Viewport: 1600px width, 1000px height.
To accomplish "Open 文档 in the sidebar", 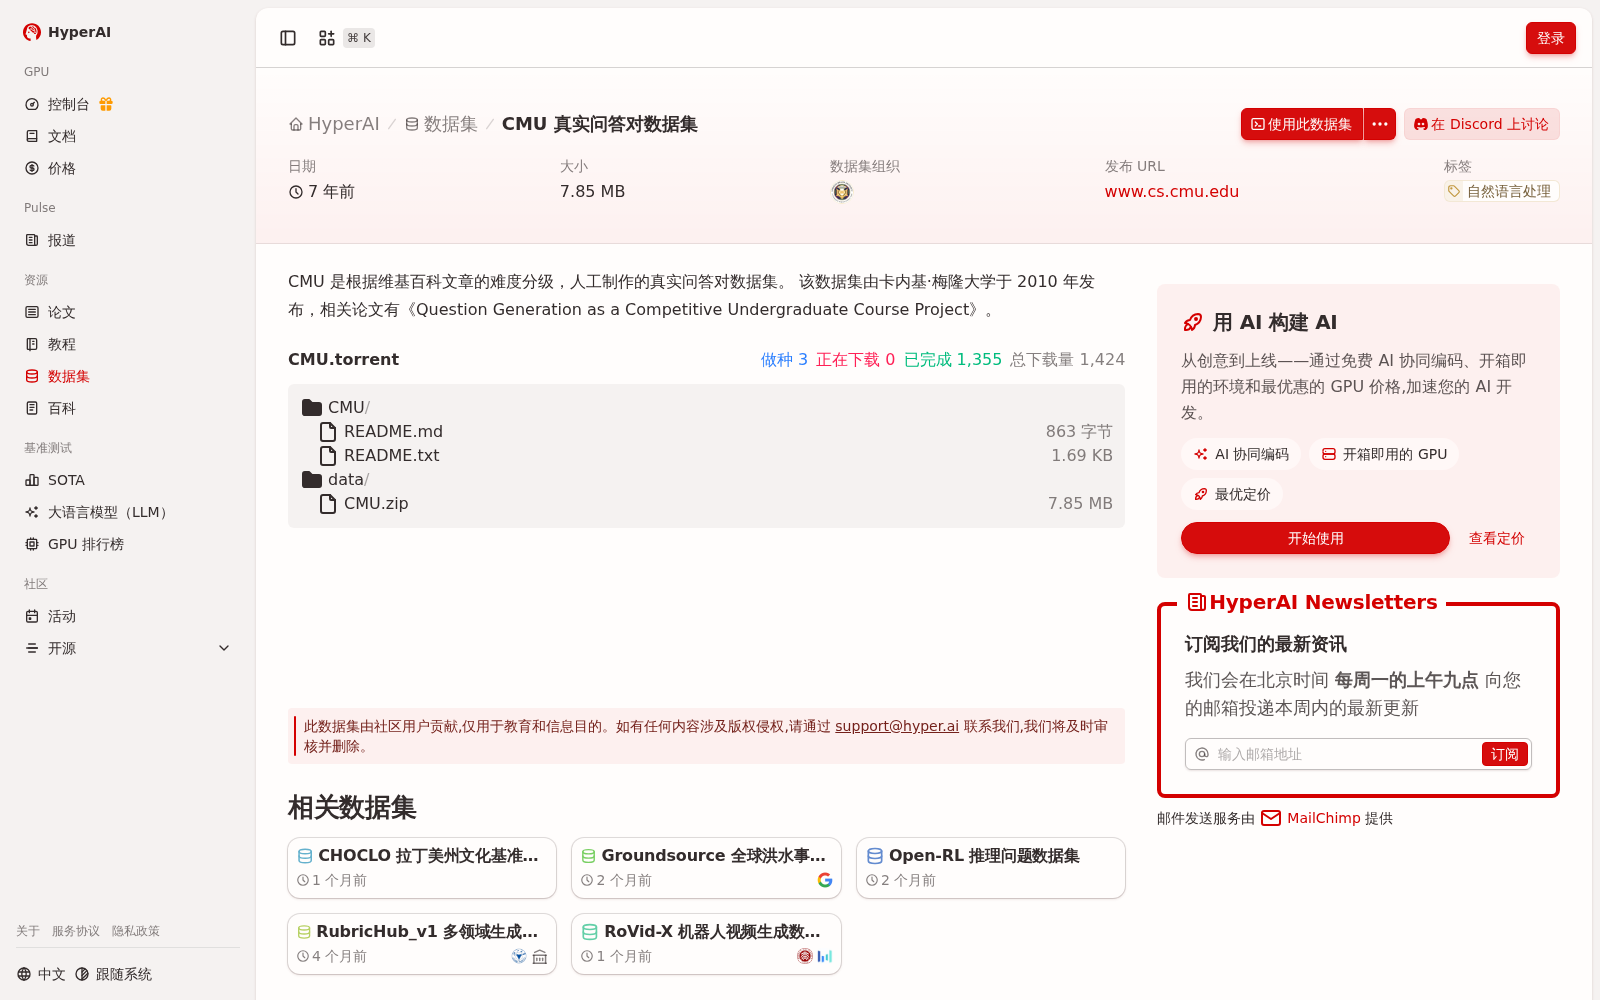I will point(128,136).
